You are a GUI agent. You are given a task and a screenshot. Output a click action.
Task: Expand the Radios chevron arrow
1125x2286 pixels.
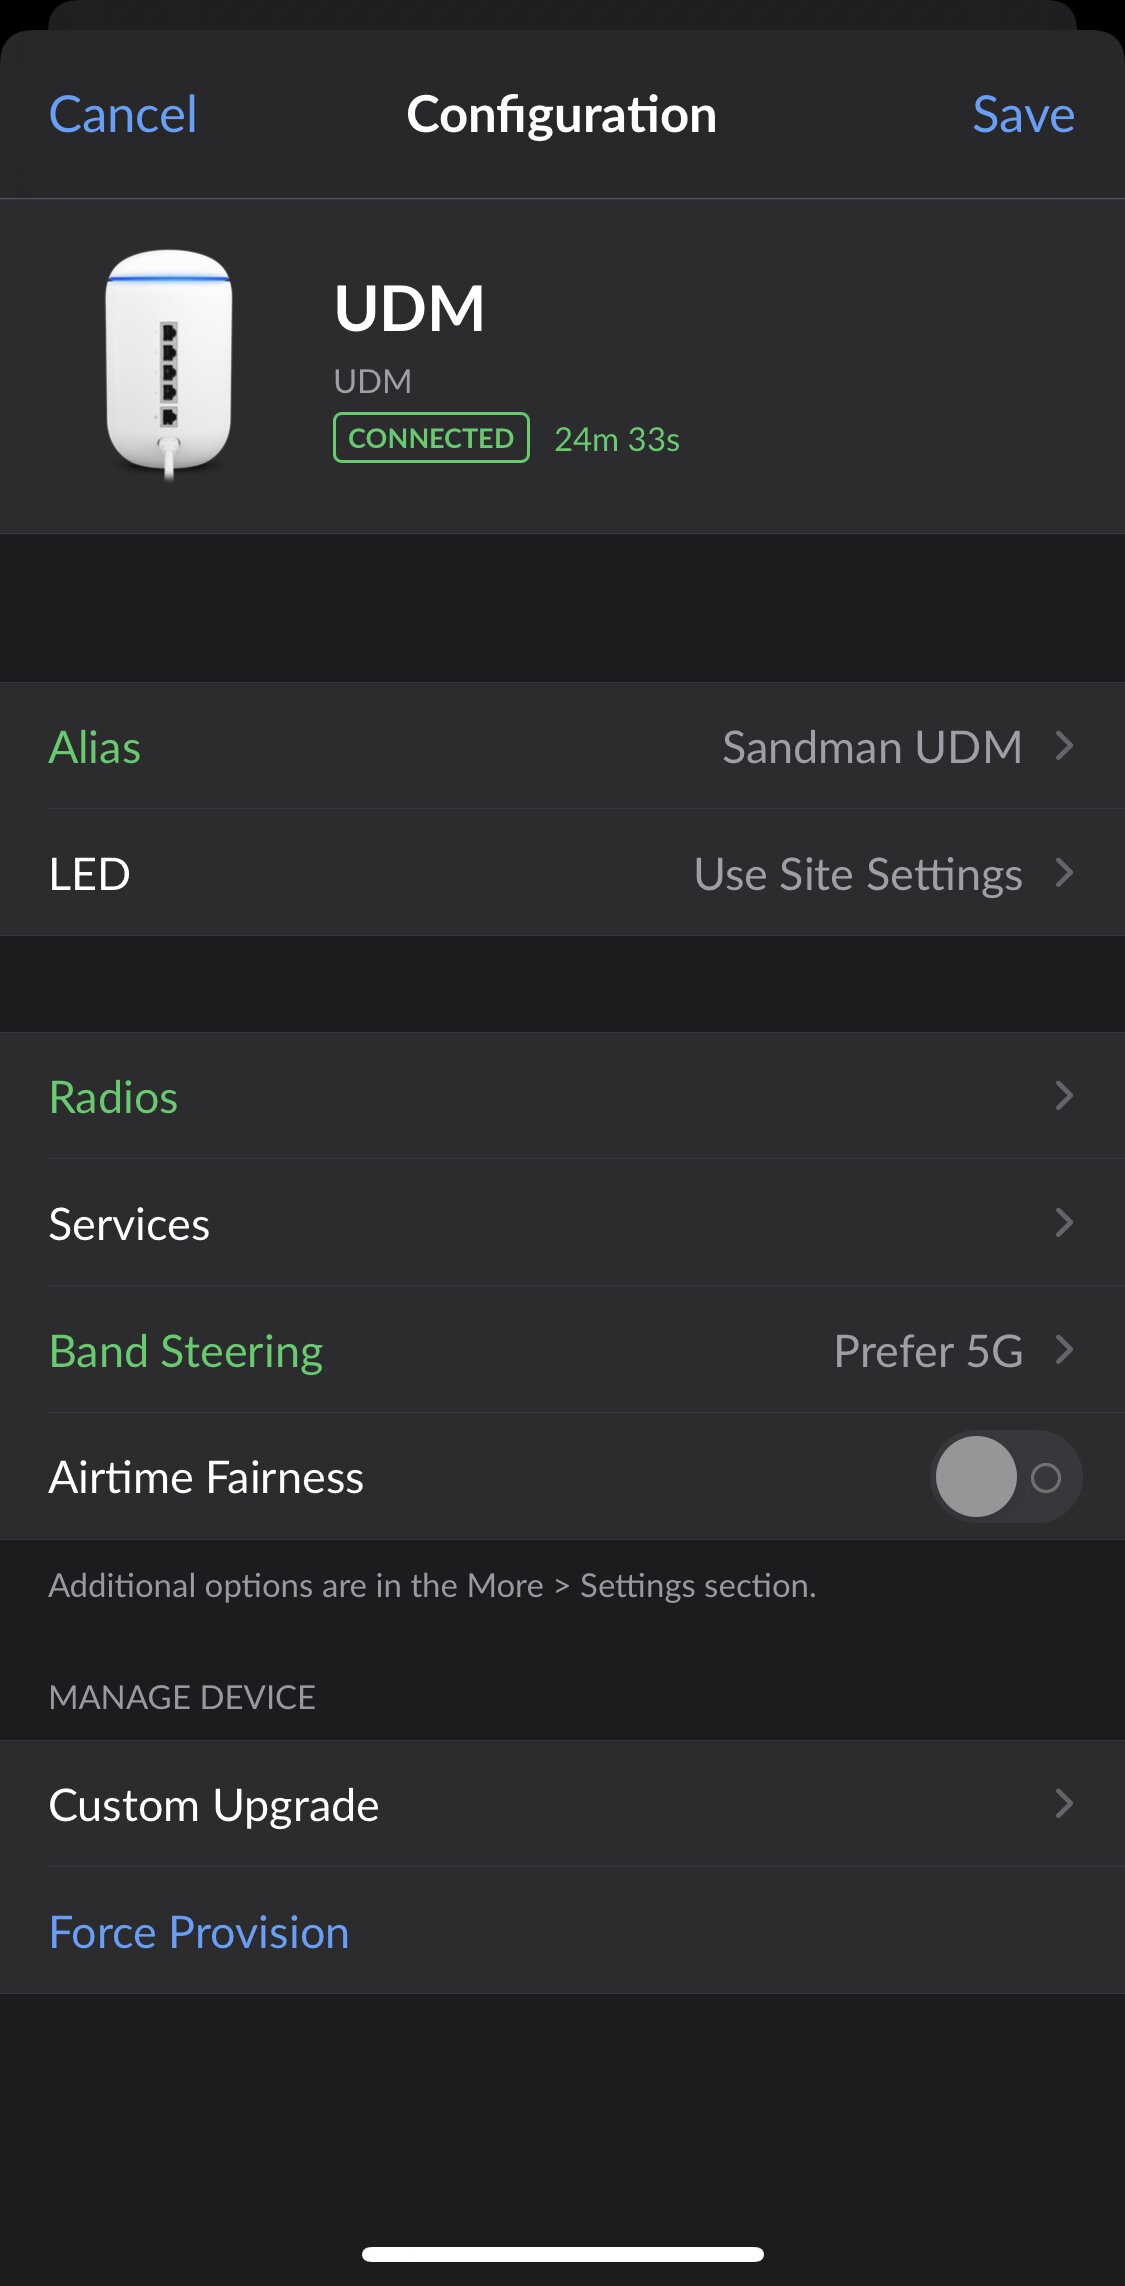click(x=1064, y=1096)
